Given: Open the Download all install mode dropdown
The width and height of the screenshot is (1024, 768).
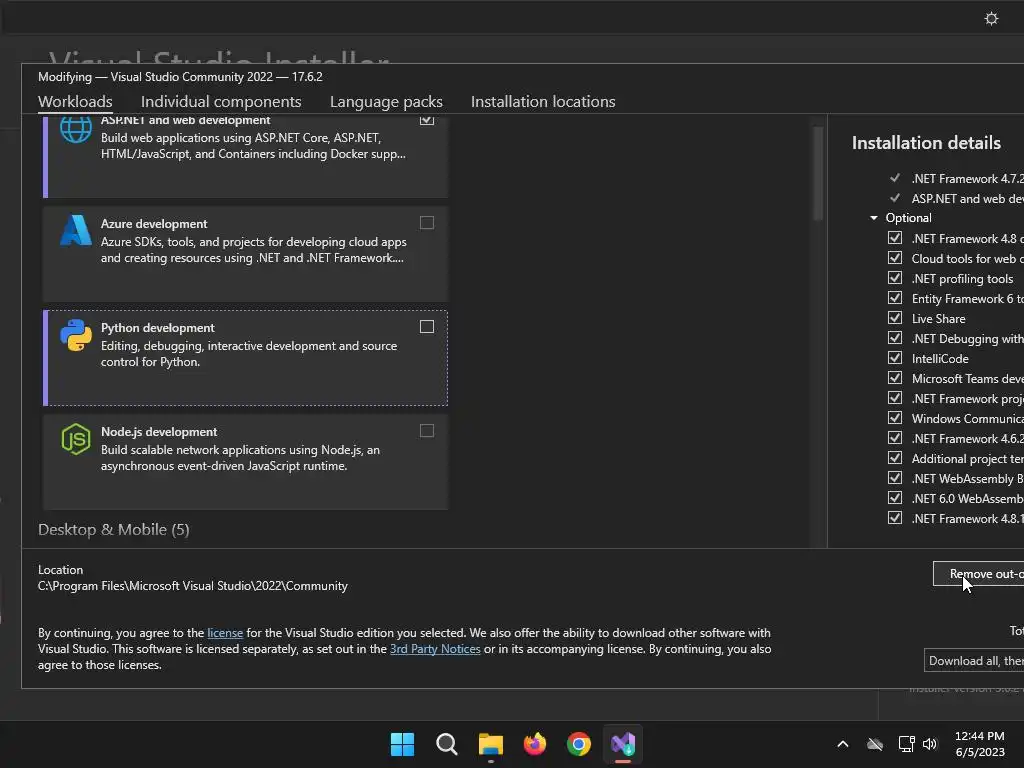Looking at the screenshot, I should (974, 660).
